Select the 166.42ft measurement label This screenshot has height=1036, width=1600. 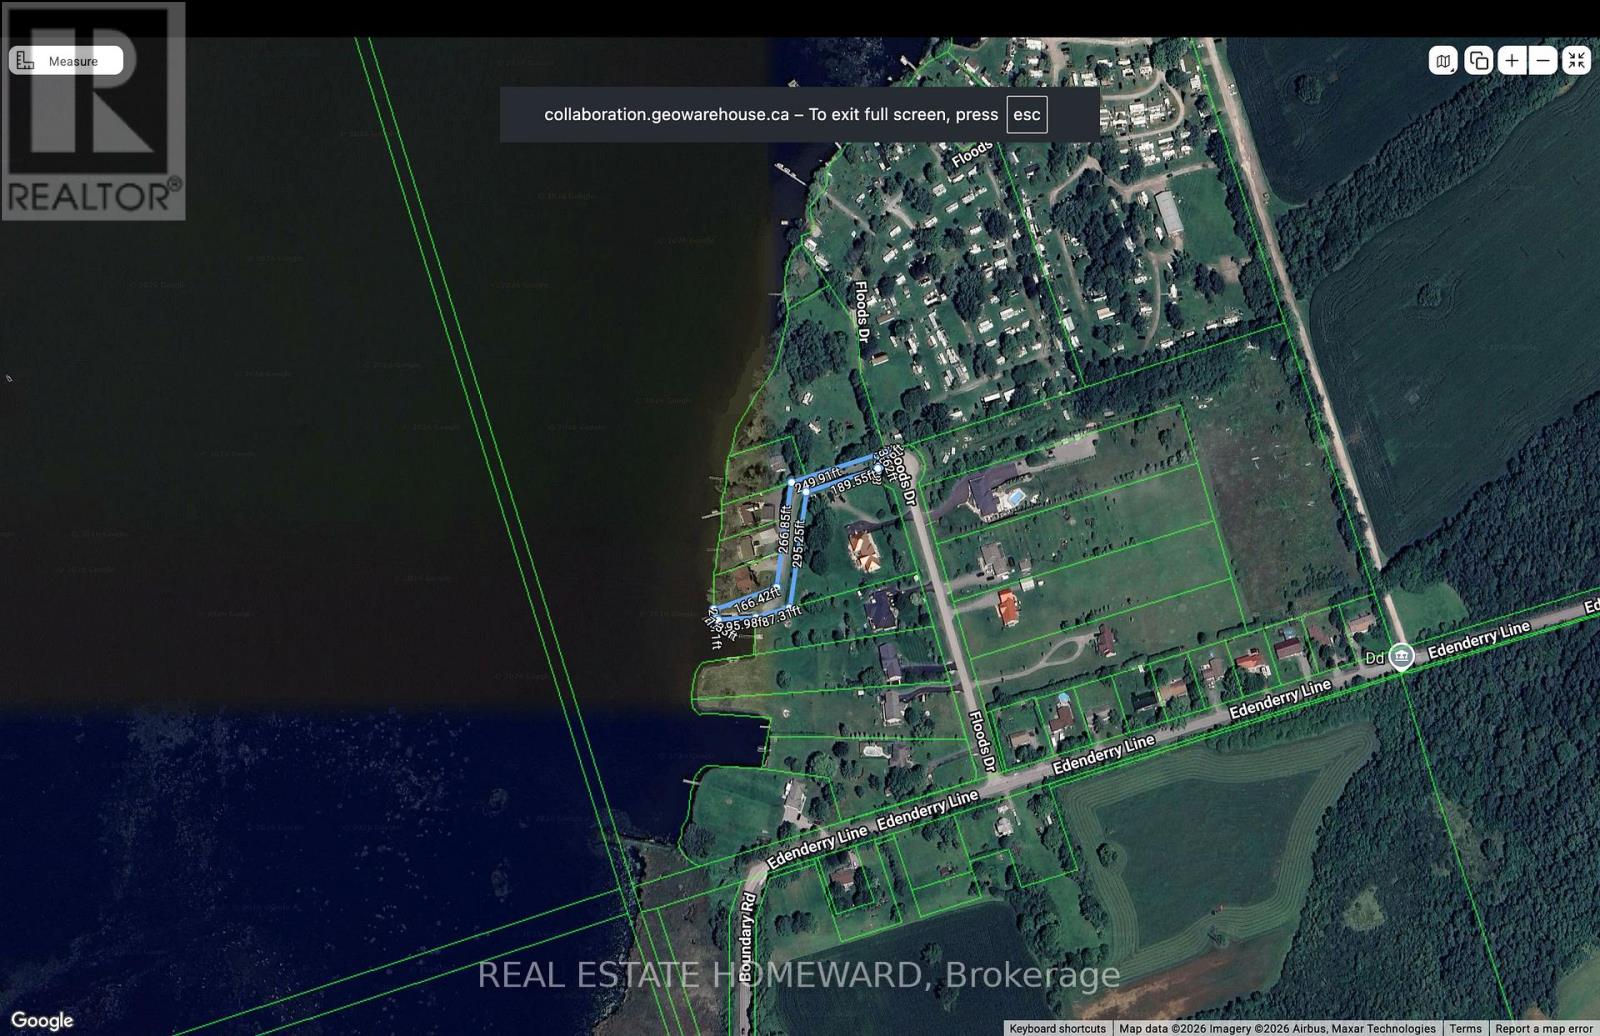click(757, 602)
